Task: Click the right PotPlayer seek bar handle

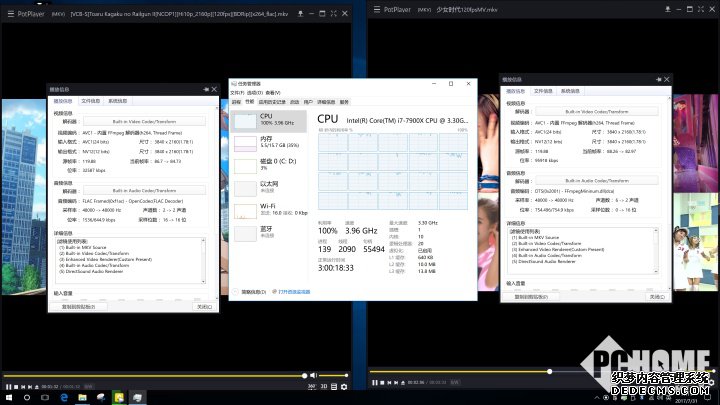Action: (x=549, y=371)
